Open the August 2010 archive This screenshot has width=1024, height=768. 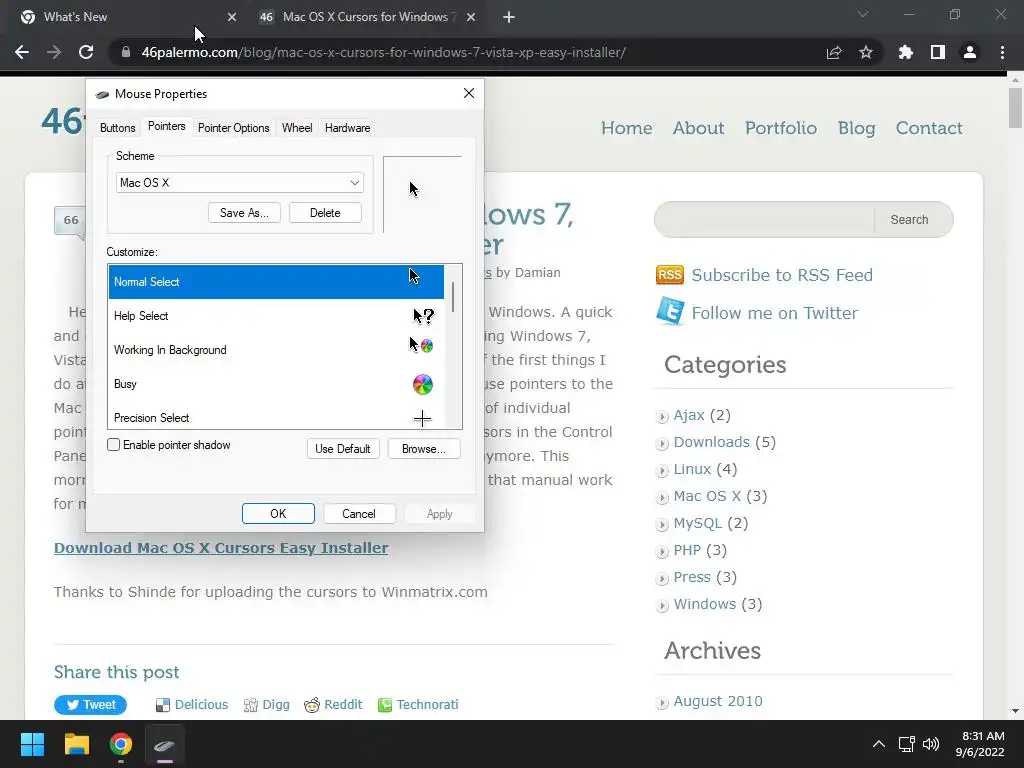(718, 701)
